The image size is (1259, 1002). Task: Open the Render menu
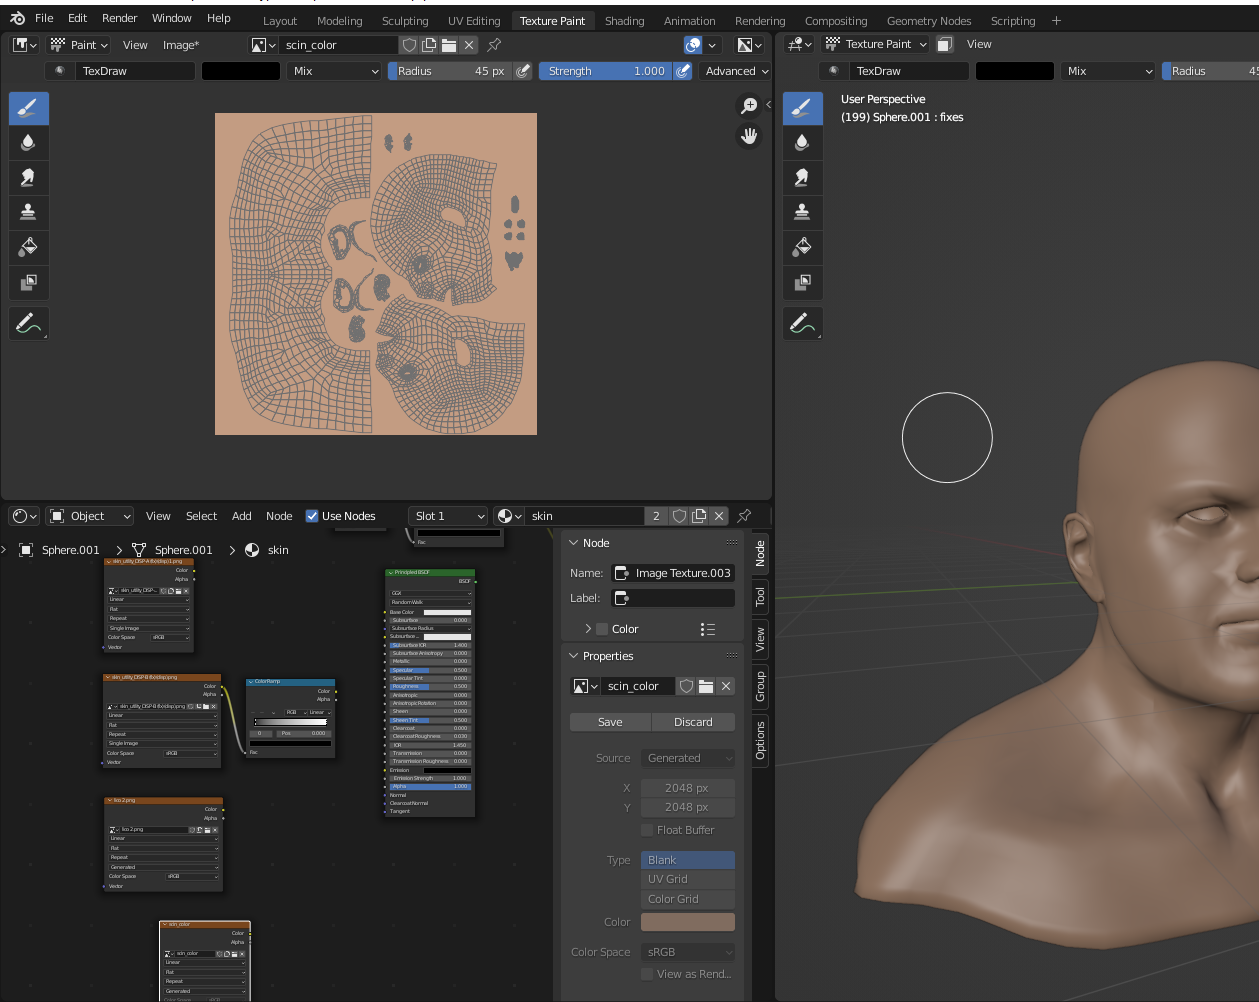119,18
